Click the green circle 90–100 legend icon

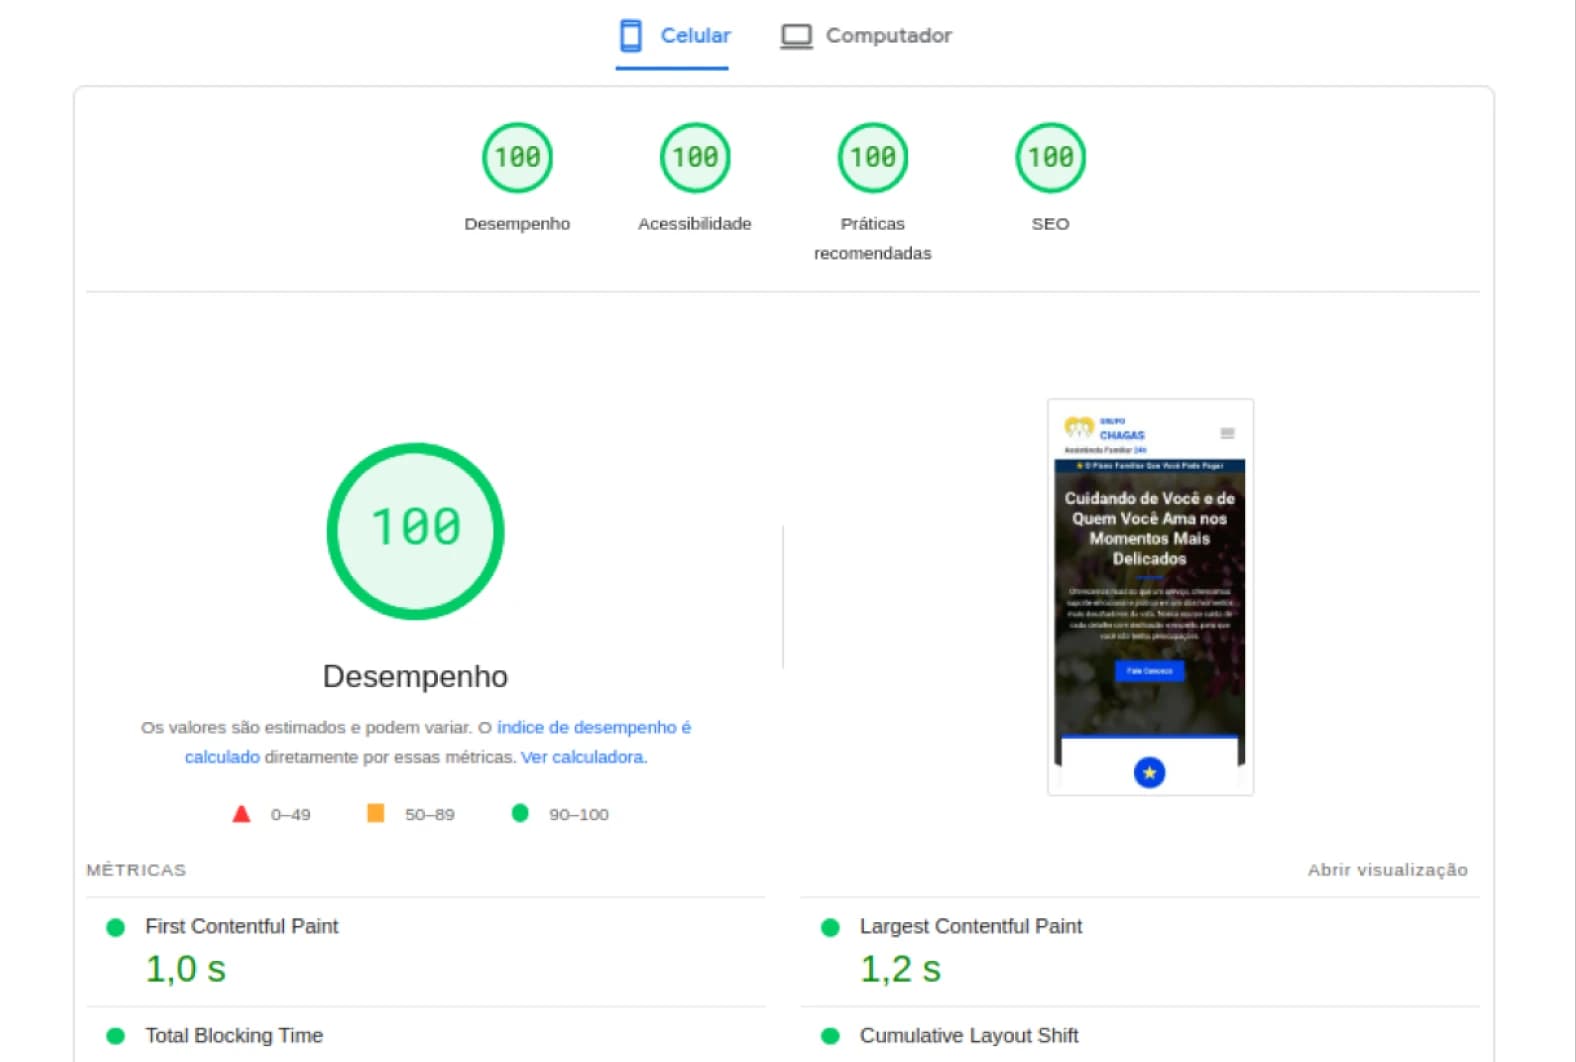point(520,813)
